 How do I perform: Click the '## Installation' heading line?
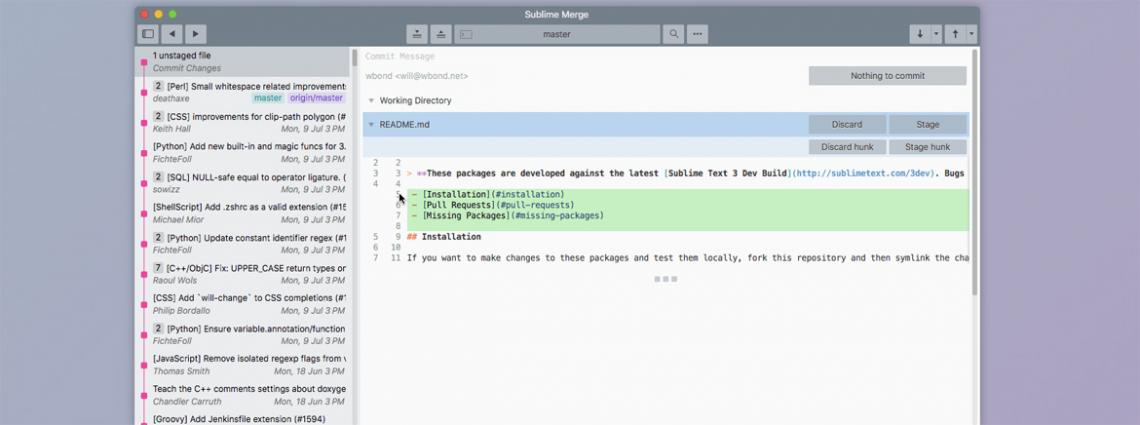click(443, 237)
